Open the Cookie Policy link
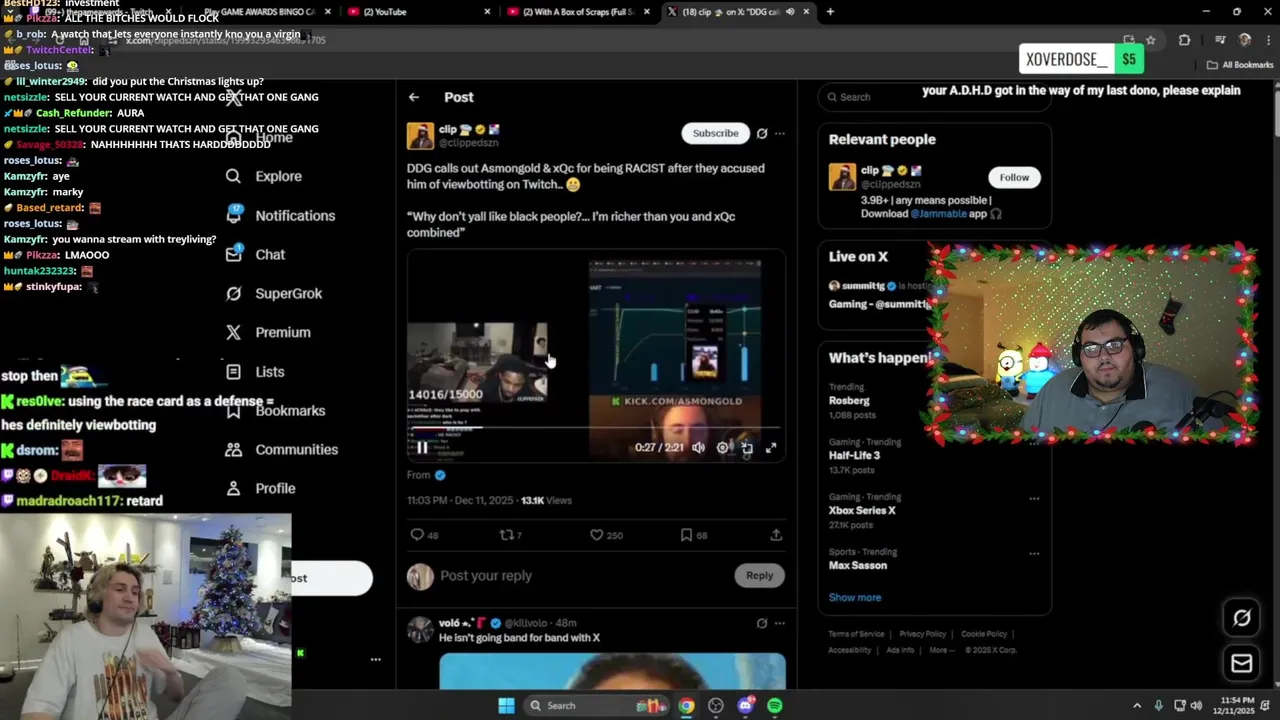Viewport: 1280px width, 720px height. pyautogui.click(x=984, y=634)
